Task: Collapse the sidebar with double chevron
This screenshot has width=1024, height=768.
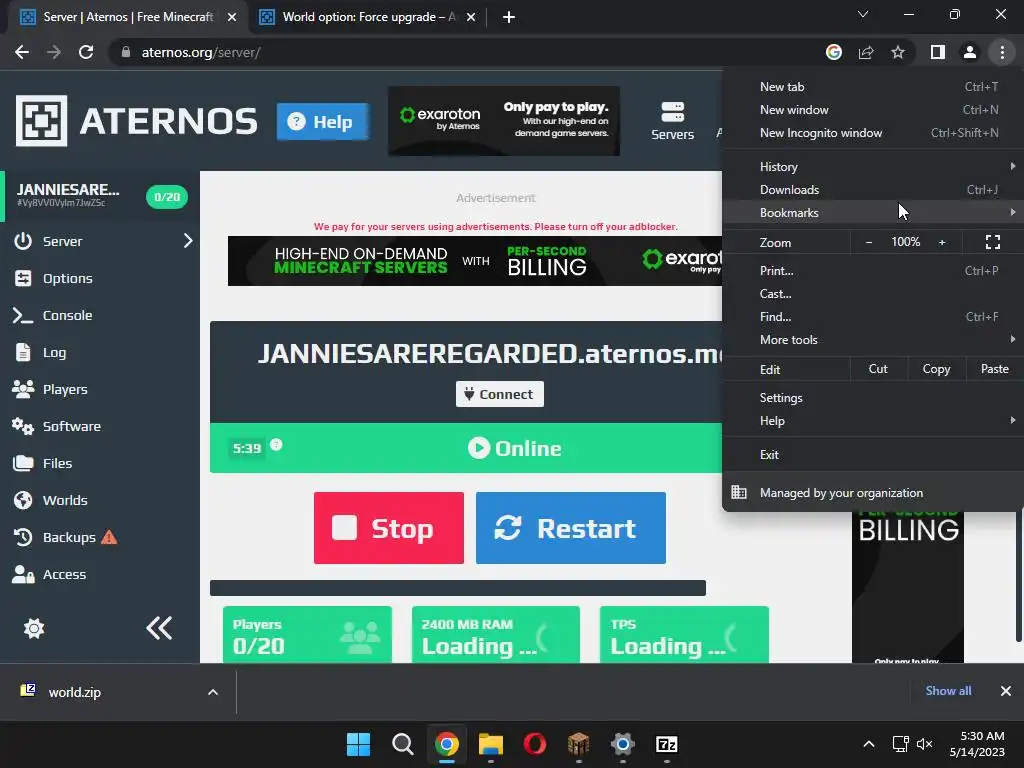Action: (x=159, y=628)
